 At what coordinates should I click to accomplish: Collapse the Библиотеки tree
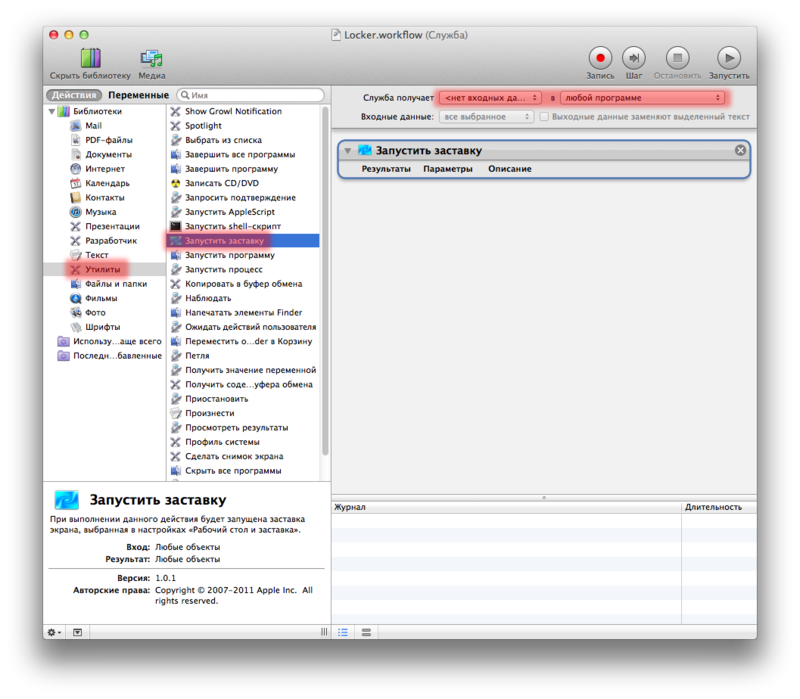pyautogui.click(x=52, y=111)
